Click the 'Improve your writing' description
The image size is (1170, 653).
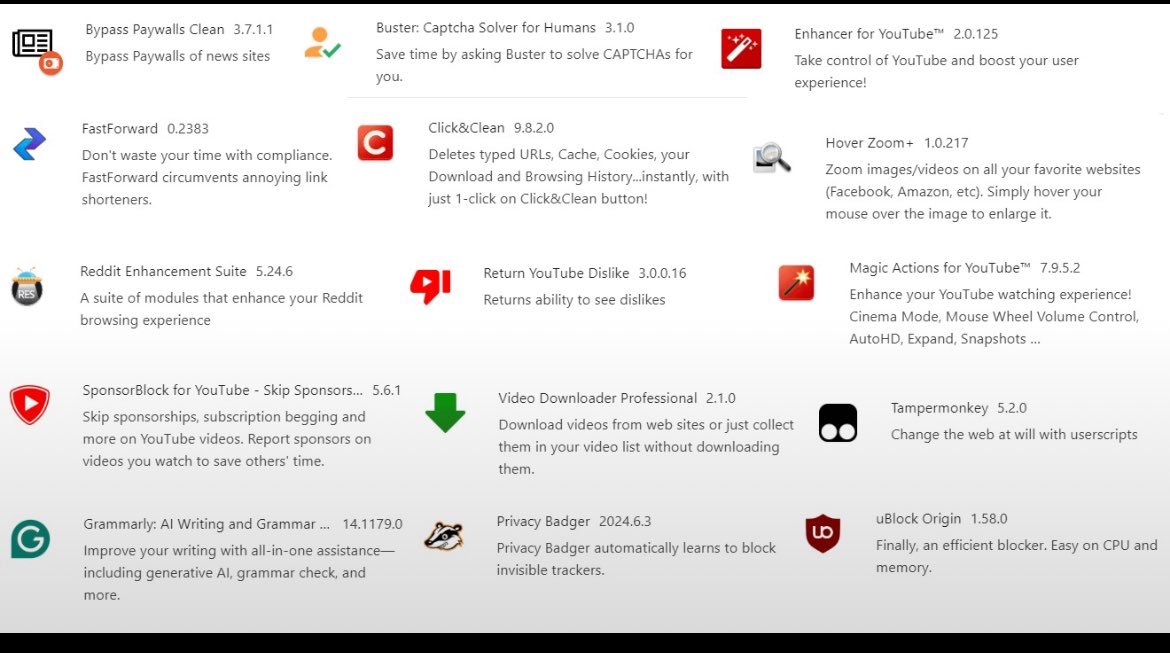(x=240, y=572)
